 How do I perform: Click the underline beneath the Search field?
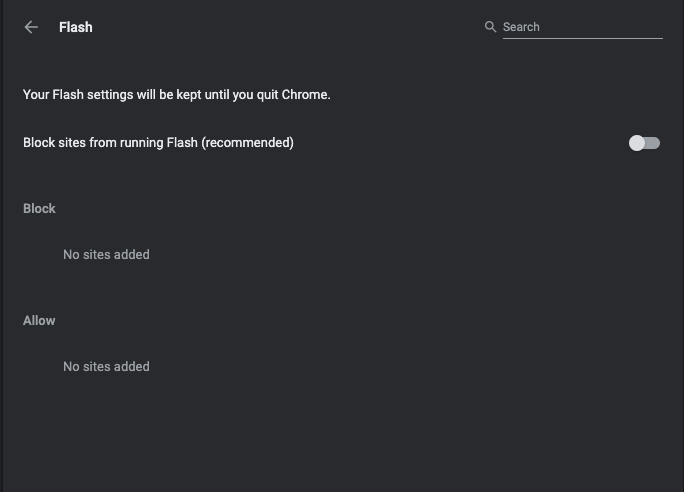pos(582,38)
